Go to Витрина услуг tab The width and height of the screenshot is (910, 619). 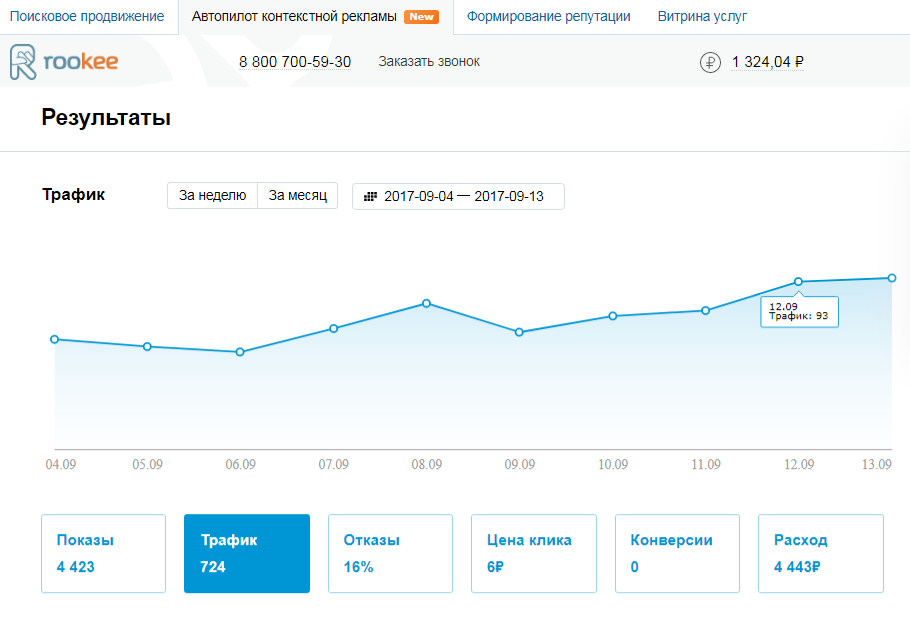[x=702, y=17]
